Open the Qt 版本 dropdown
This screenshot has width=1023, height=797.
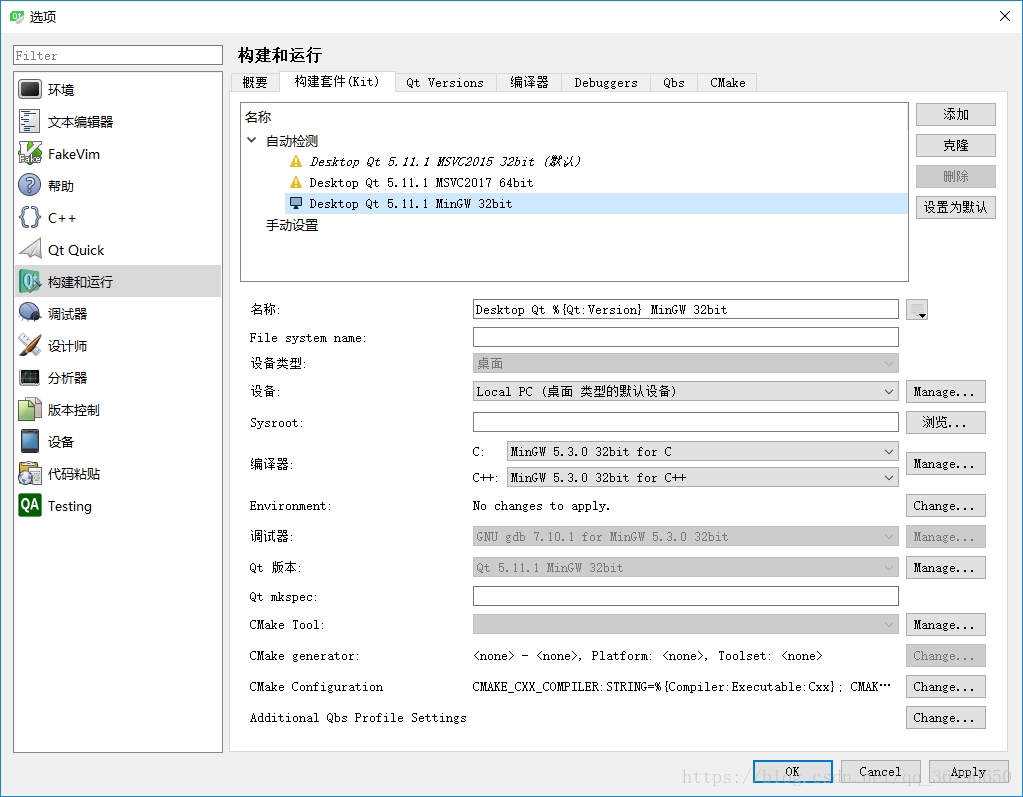tap(685, 567)
